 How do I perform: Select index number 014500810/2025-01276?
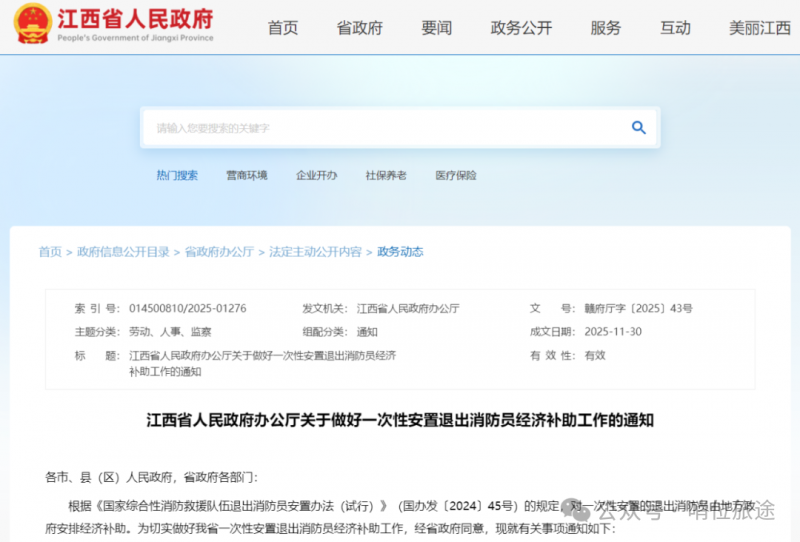tap(188, 308)
